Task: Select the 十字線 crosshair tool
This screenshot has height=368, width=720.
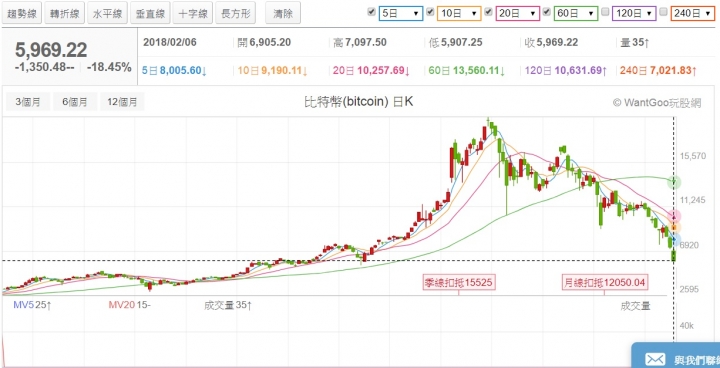Action: 193,13
